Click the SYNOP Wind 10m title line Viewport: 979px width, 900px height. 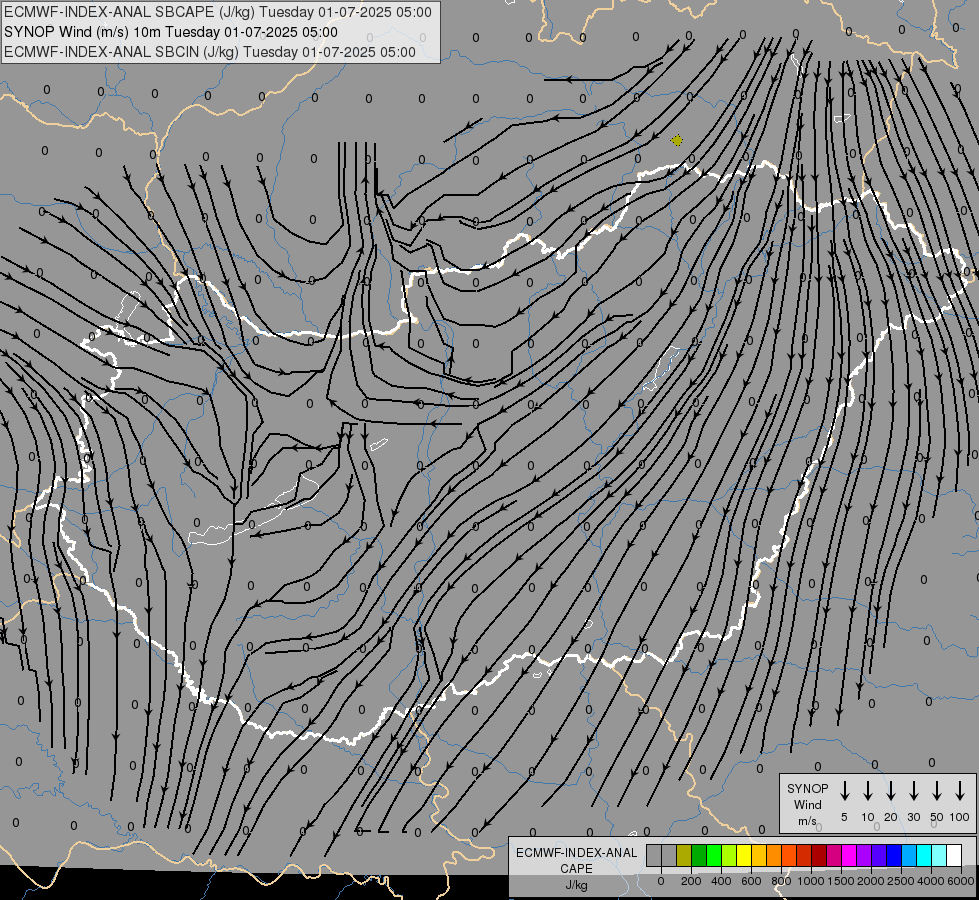[x=170, y=32]
